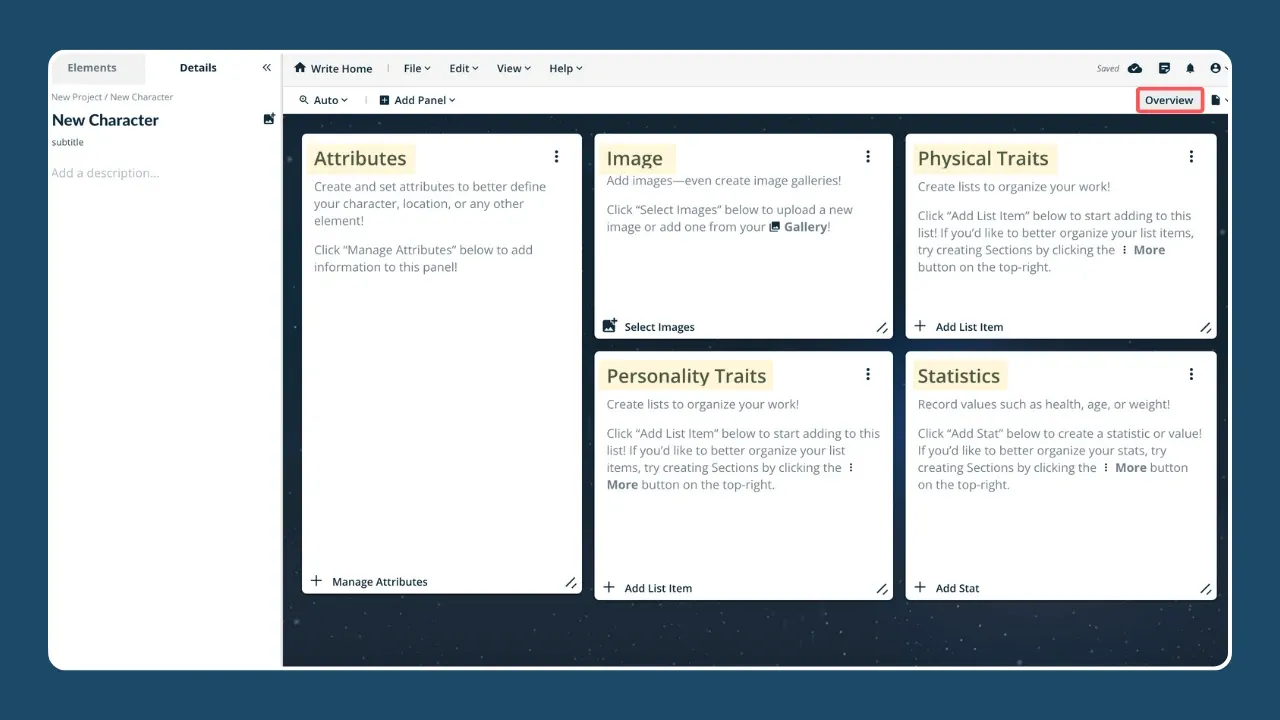Expand the Add Panel dropdown

[417, 100]
